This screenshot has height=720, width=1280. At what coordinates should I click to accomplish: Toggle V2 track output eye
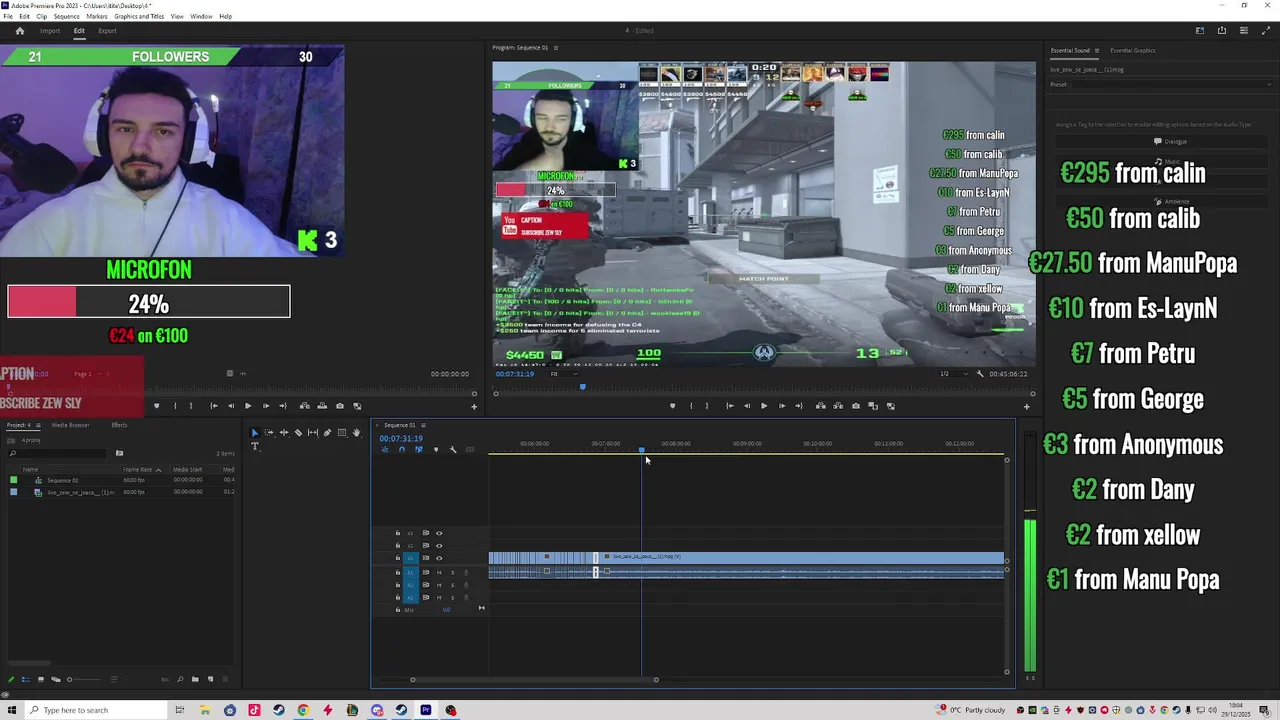point(438,546)
